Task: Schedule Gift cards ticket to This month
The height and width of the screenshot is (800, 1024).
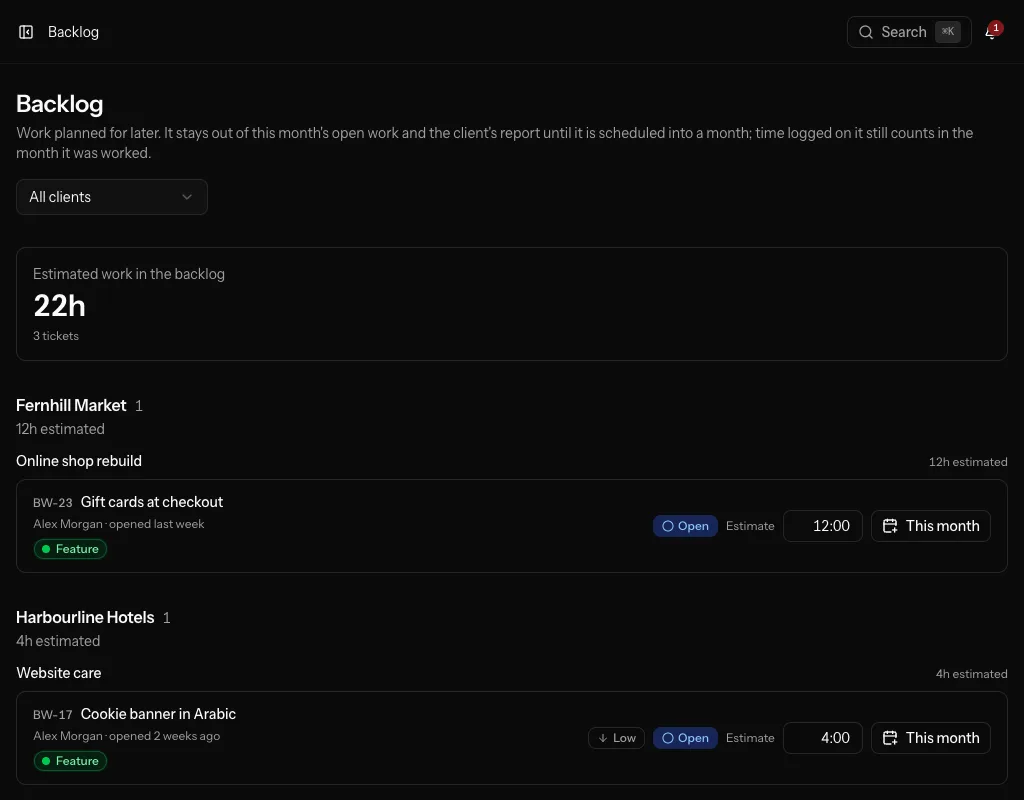Action: pos(931,526)
